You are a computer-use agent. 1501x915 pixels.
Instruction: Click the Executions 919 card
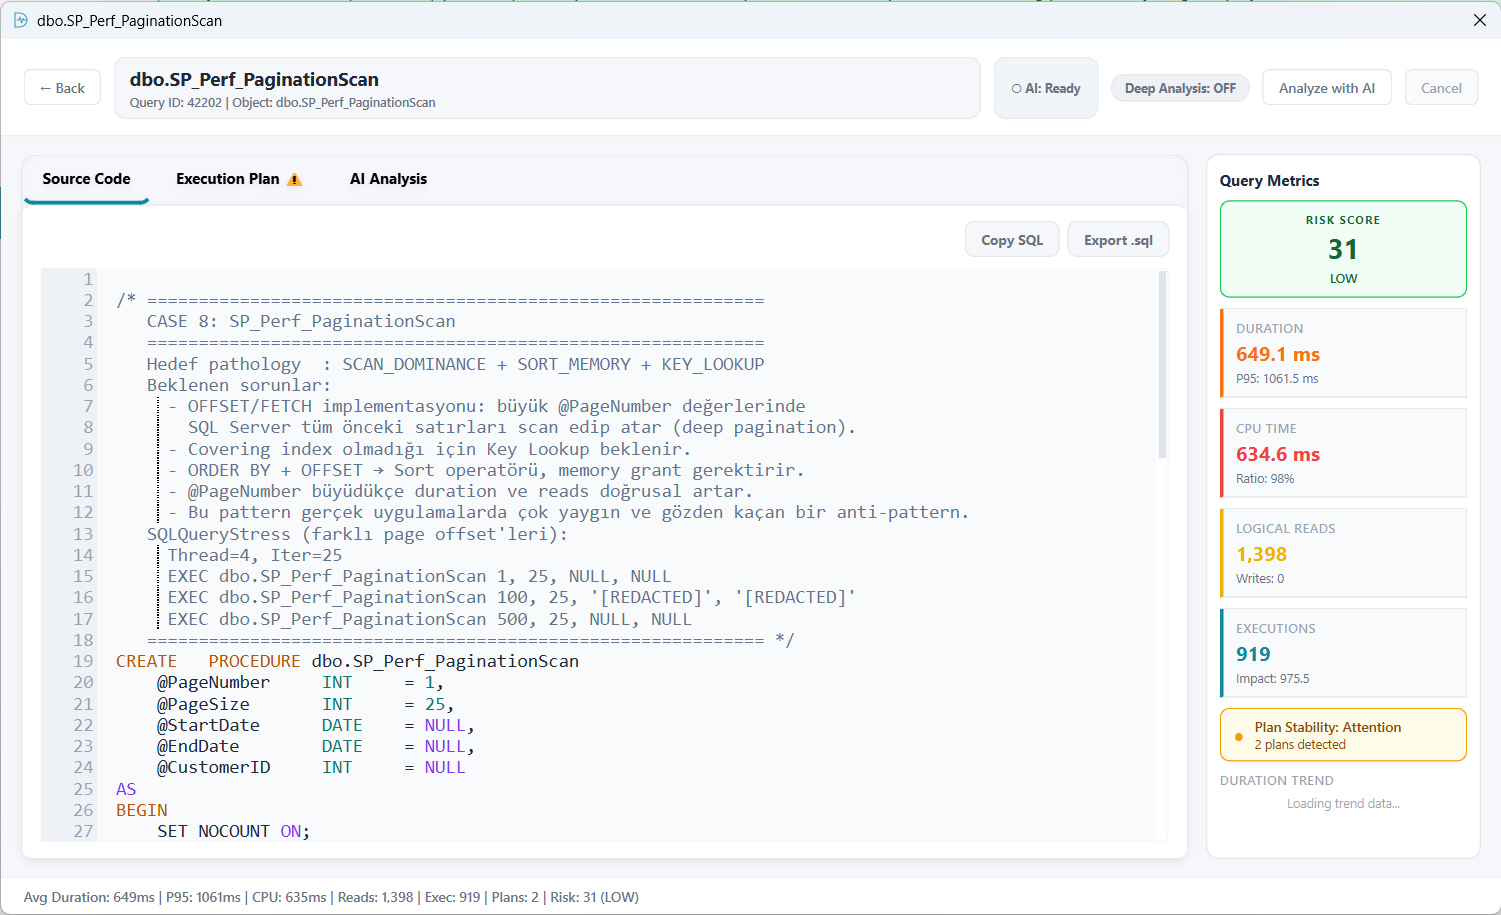coord(1343,653)
